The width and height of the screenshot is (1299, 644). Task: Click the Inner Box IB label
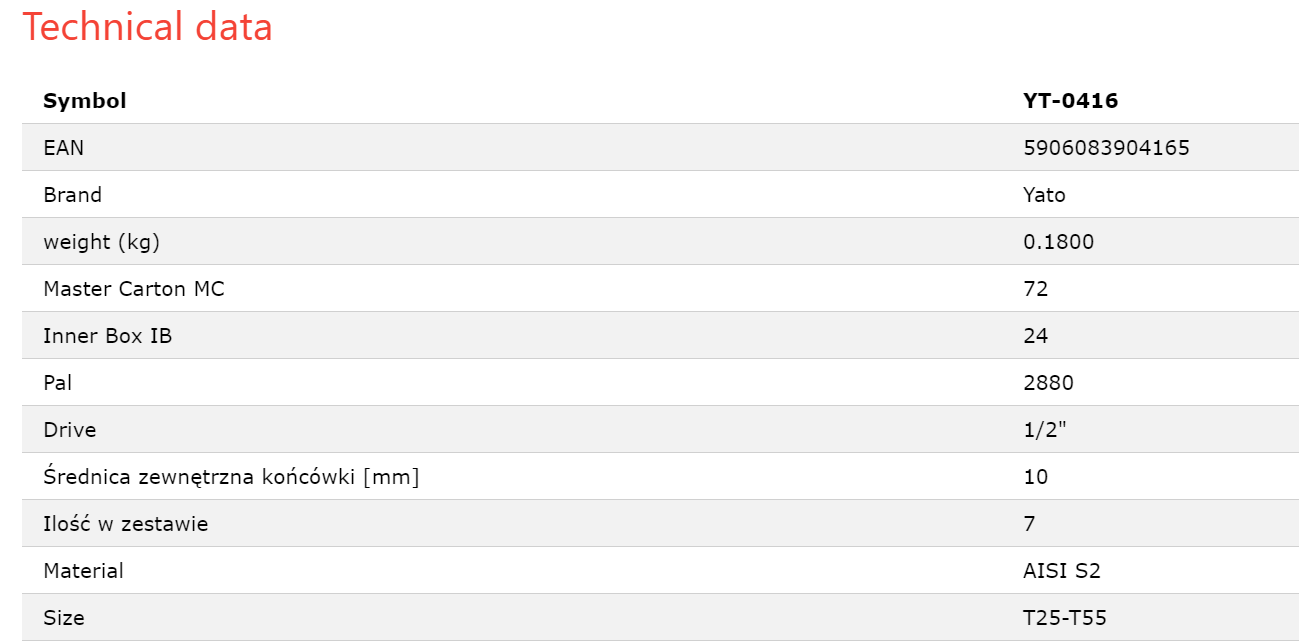click(x=108, y=335)
